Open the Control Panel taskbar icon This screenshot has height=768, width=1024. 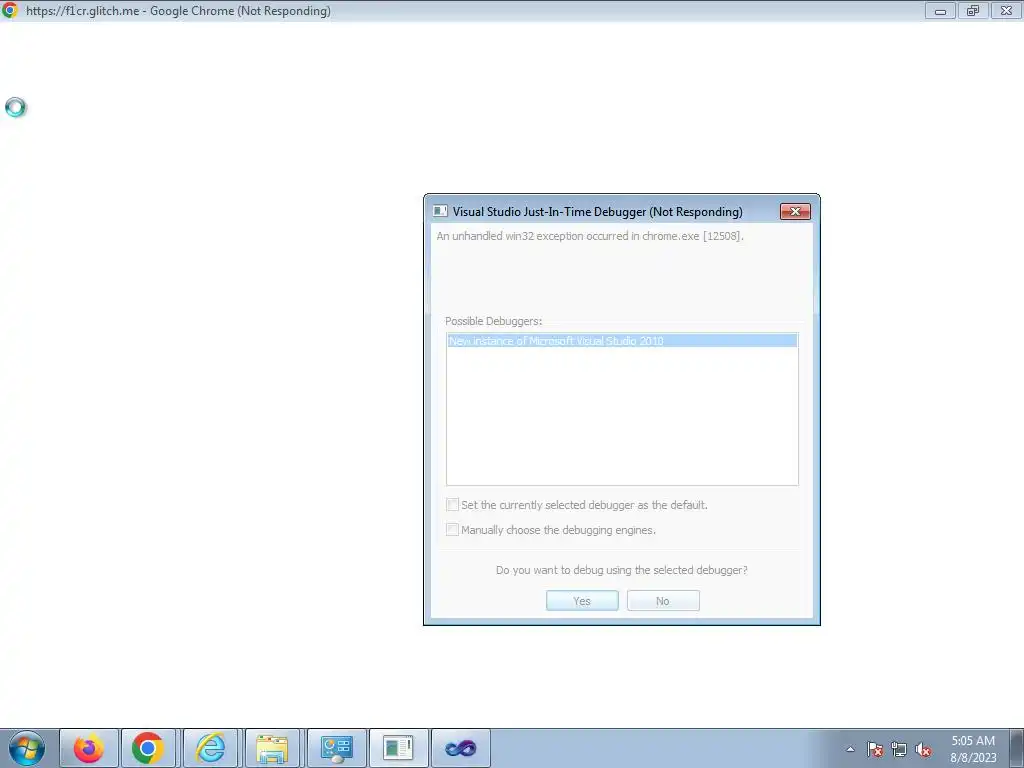click(x=336, y=748)
